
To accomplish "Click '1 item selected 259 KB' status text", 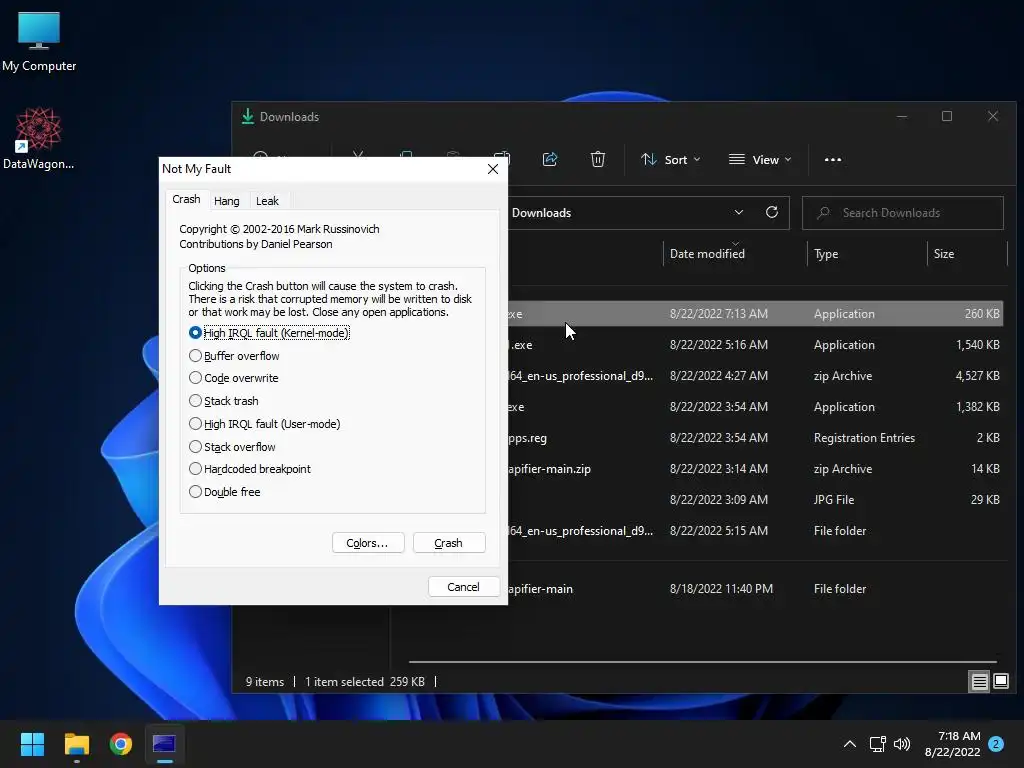I will (x=364, y=682).
